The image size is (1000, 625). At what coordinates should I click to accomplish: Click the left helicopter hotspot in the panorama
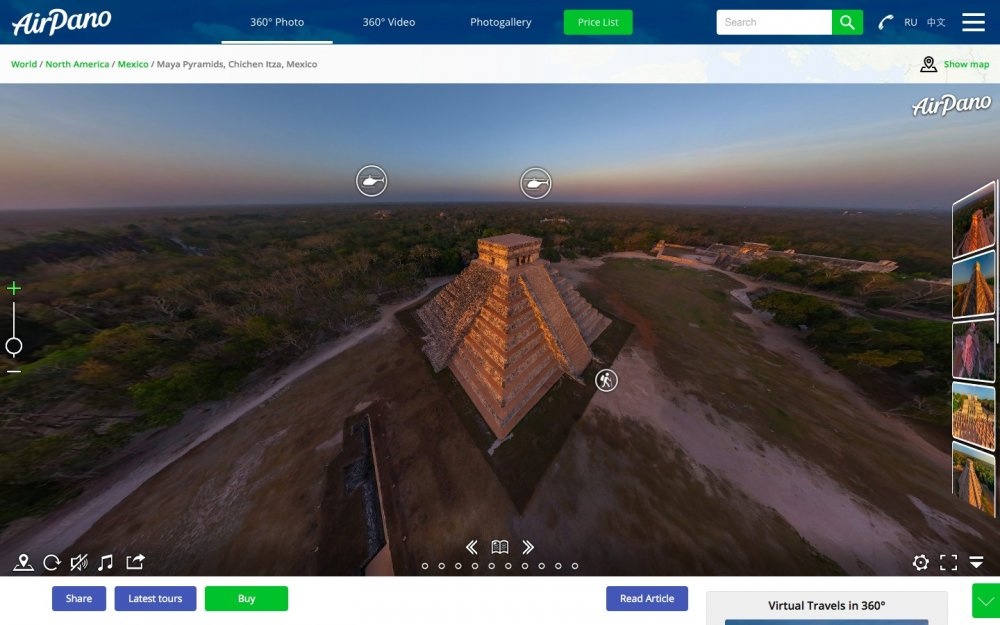[x=371, y=181]
